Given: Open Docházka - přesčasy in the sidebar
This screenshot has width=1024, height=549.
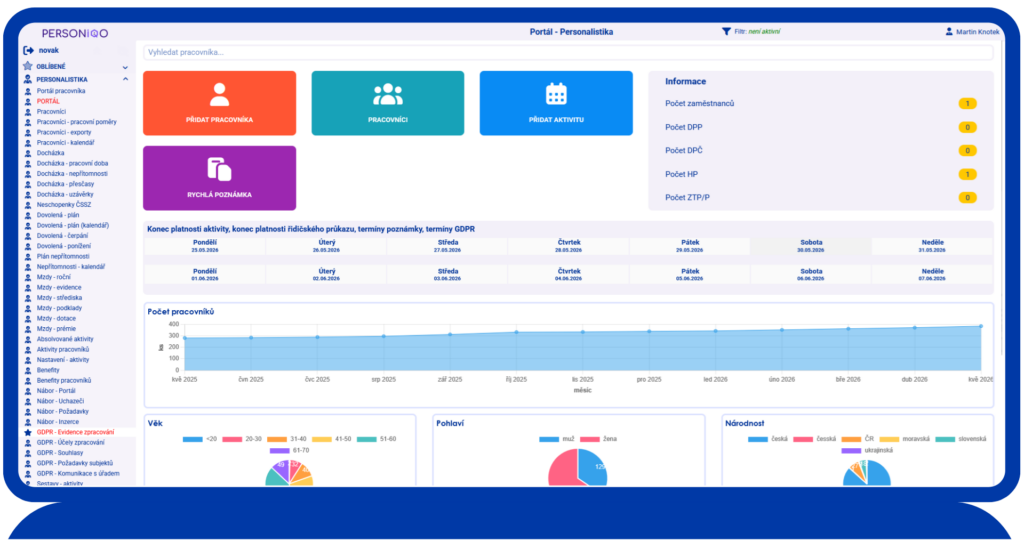Looking at the screenshot, I should pos(65,184).
